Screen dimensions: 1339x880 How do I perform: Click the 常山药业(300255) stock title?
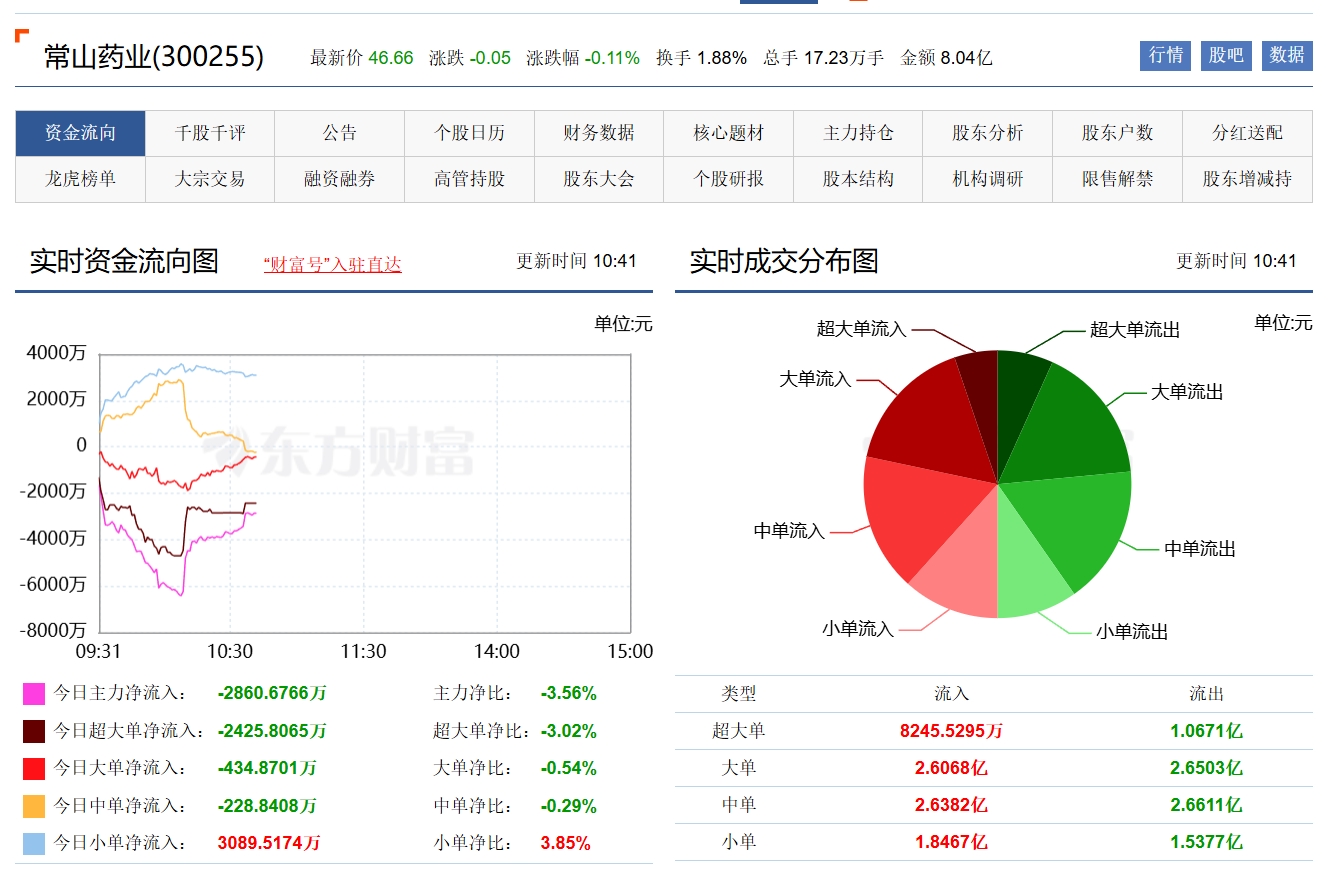pos(154,56)
